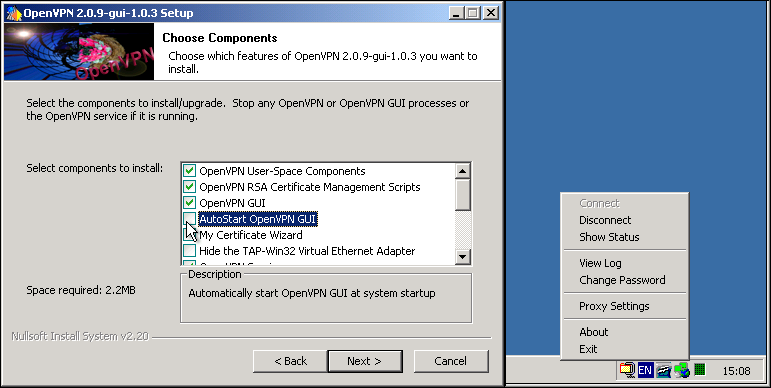Cancel the OpenVPN setup

tap(451, 361)
